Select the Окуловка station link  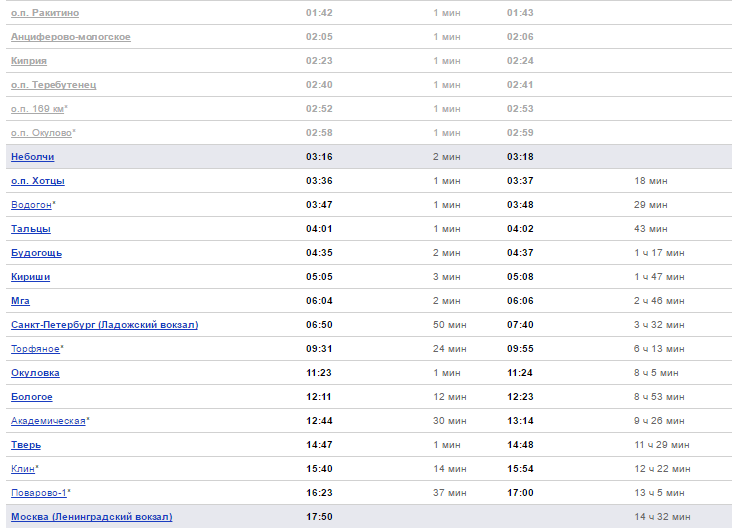click(x=35, y=373)
